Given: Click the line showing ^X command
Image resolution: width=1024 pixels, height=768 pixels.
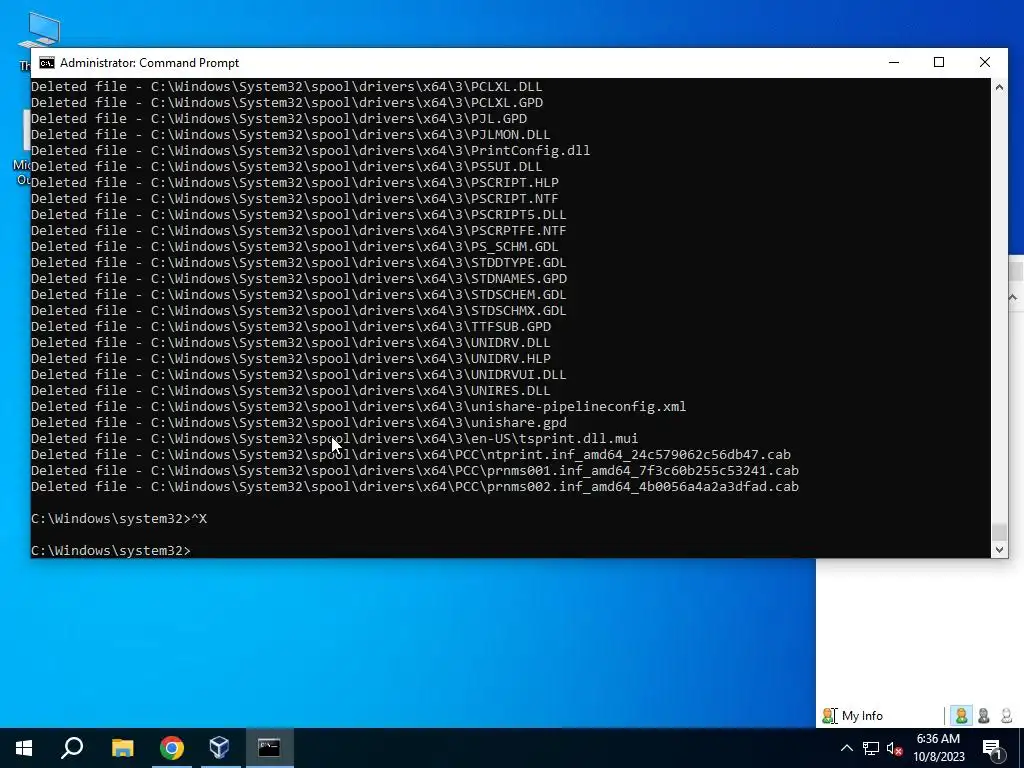Looking at the screenshot, I should point(119,519).
